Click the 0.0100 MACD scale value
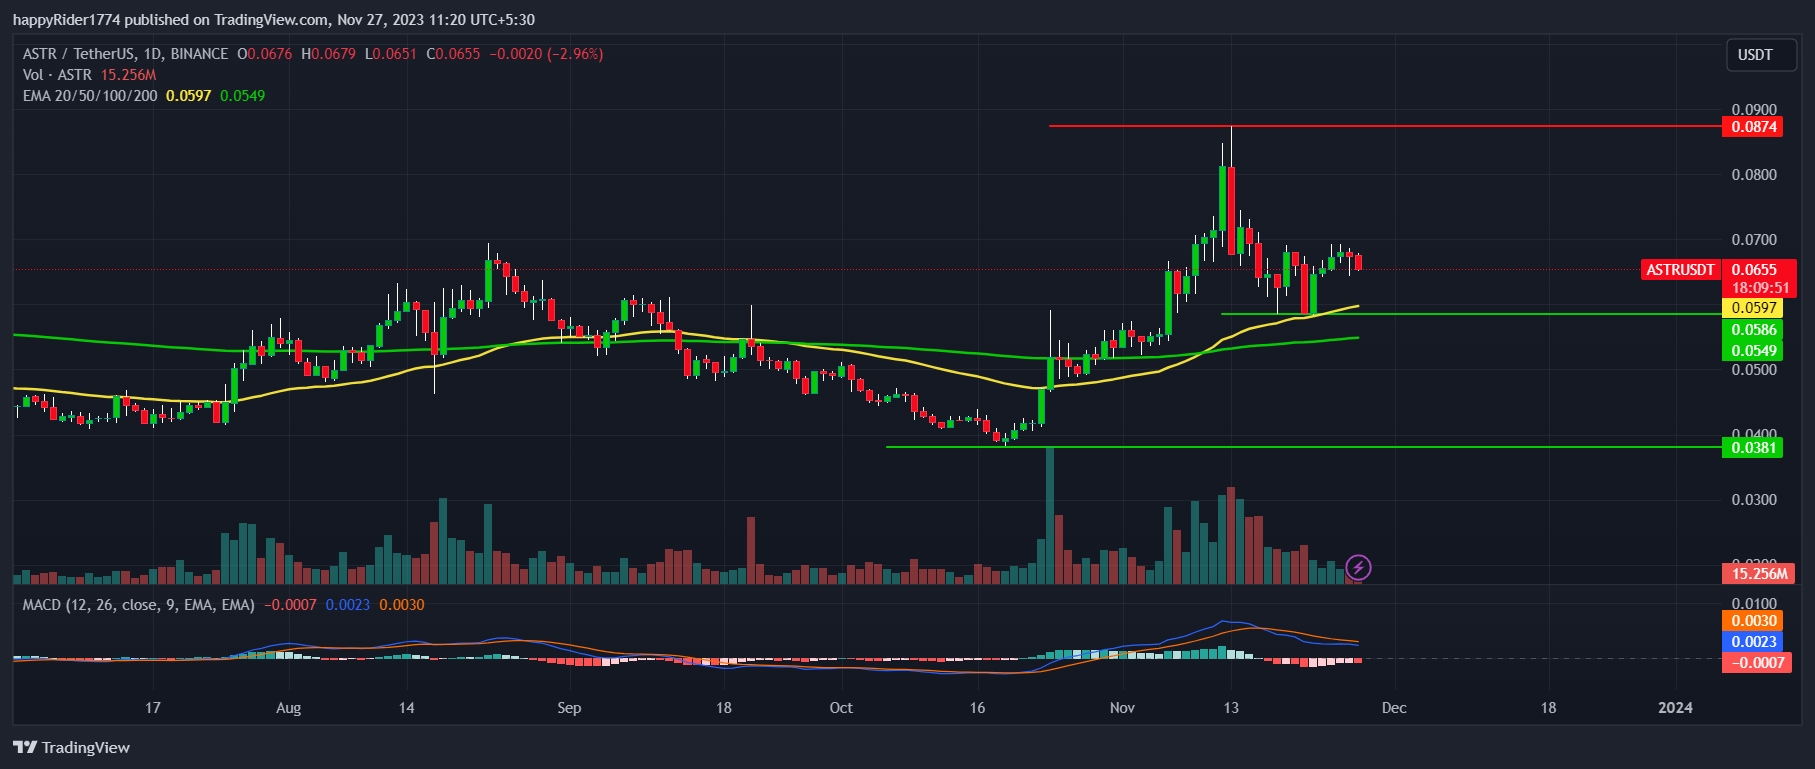The height and width of the screenshot is (769, 1815). point(1754,604)
